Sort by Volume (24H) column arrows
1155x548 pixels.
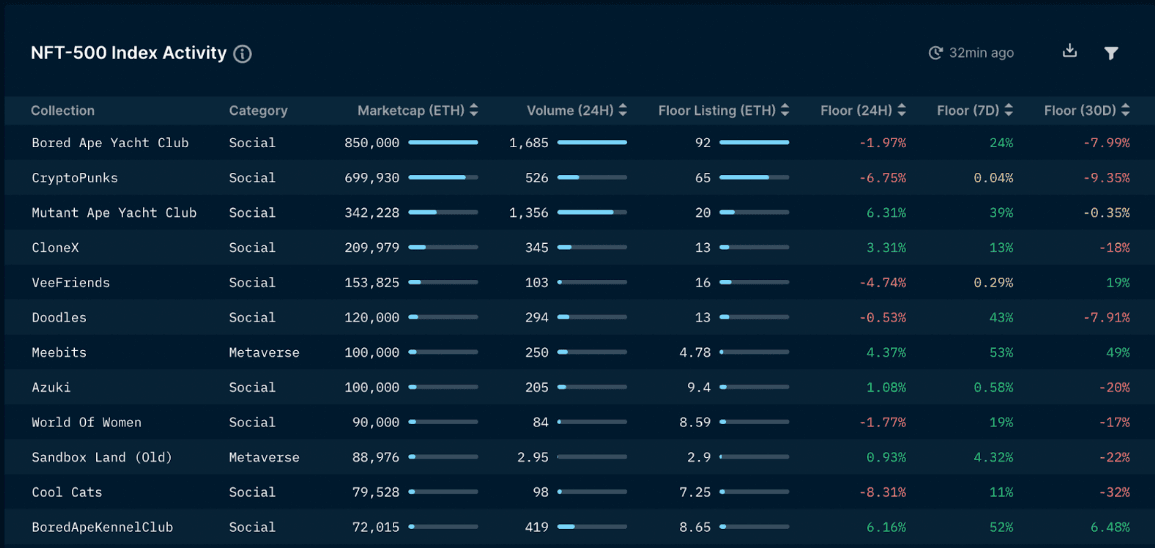click(x=623, y=110)
